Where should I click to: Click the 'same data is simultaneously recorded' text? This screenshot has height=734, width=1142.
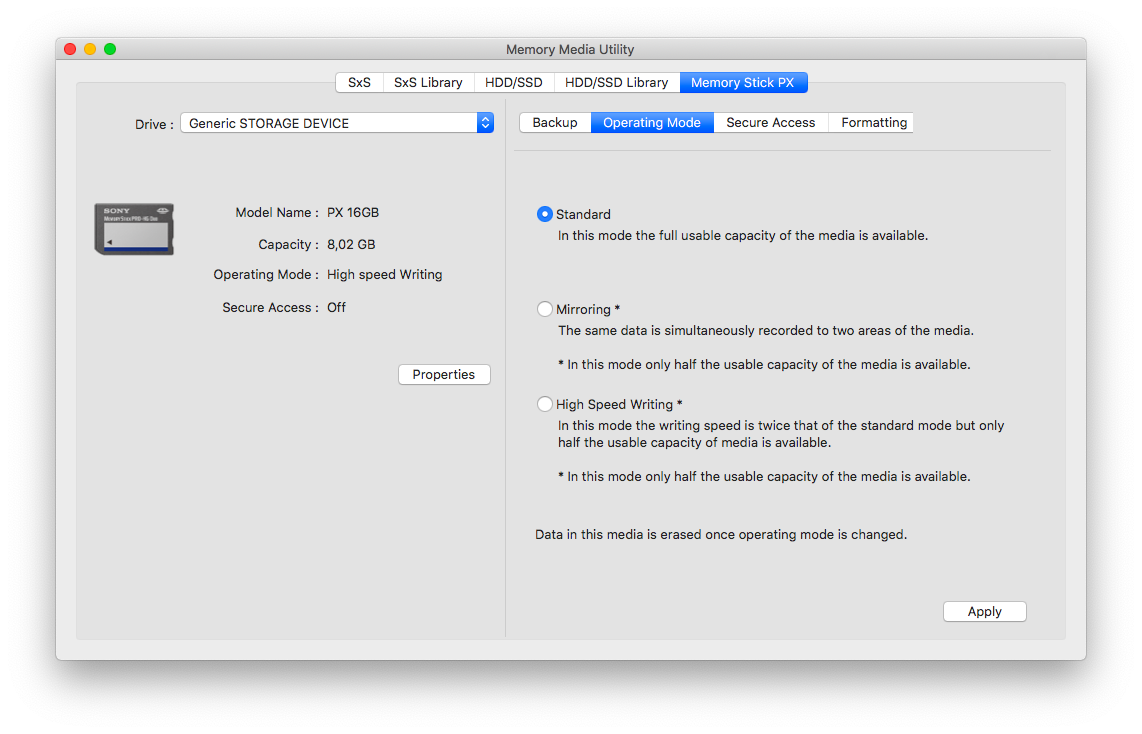tap(765, 331)
